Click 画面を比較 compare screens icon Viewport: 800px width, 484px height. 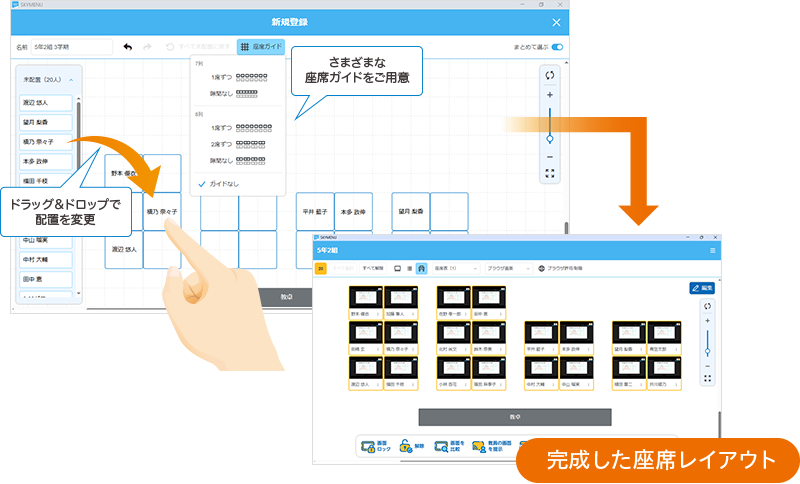449,446
